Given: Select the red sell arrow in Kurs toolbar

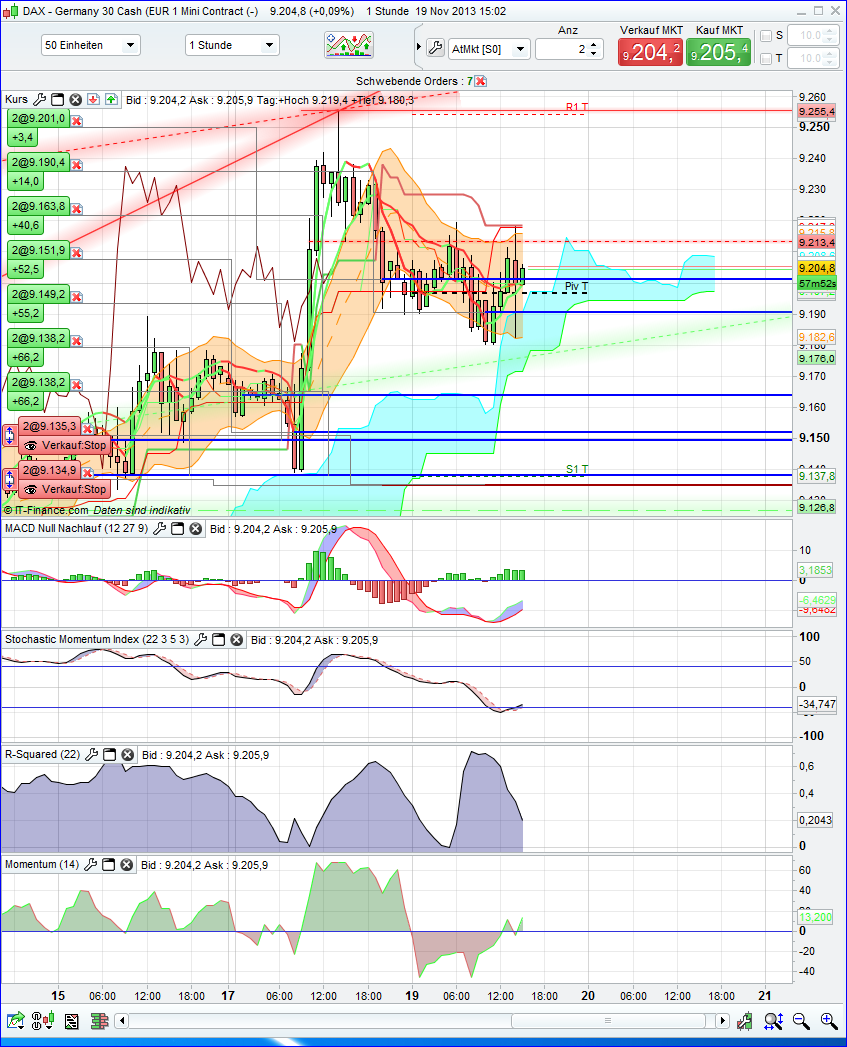Looking at the screenshot, I should [x=92, y=99].
